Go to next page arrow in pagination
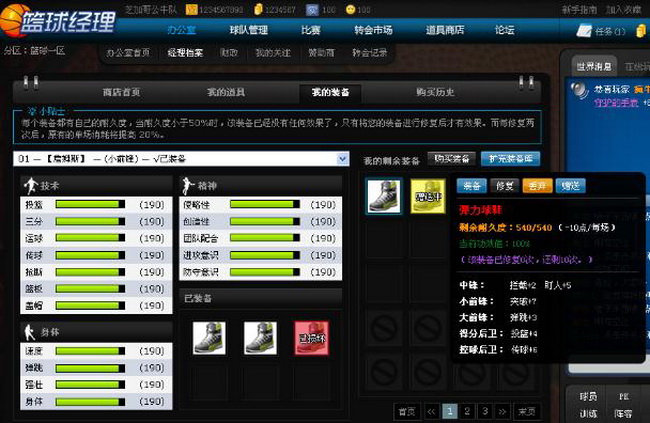 [x=505, y=410]
